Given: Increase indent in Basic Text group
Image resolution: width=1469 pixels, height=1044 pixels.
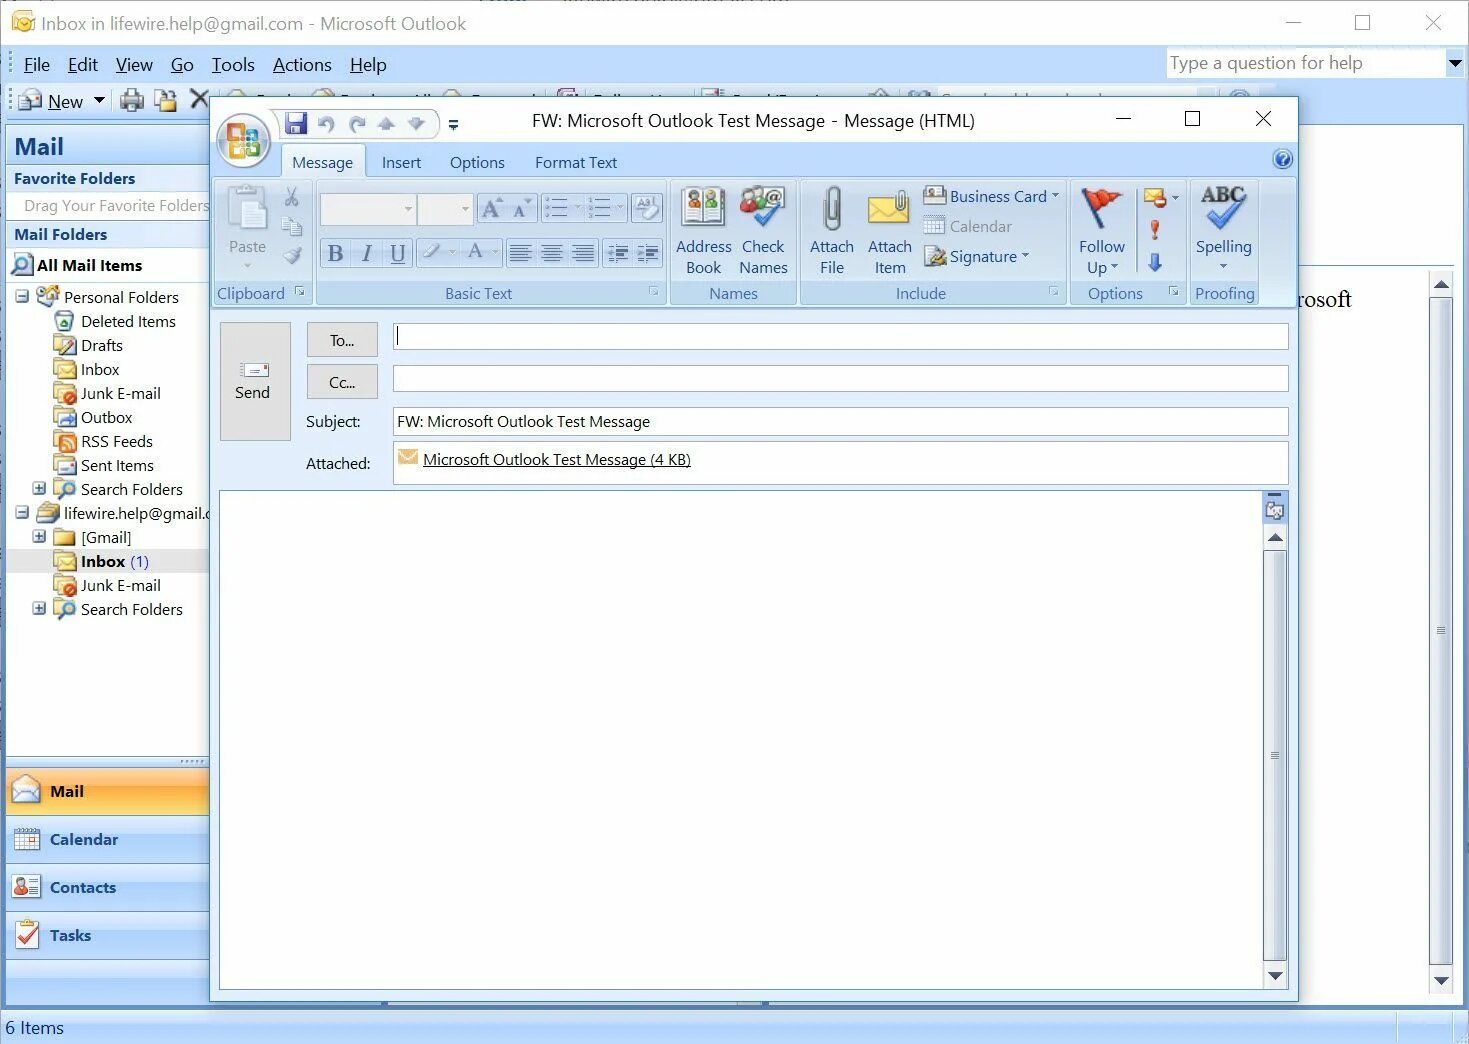Looking at the screenshot, I should [648, 253].
